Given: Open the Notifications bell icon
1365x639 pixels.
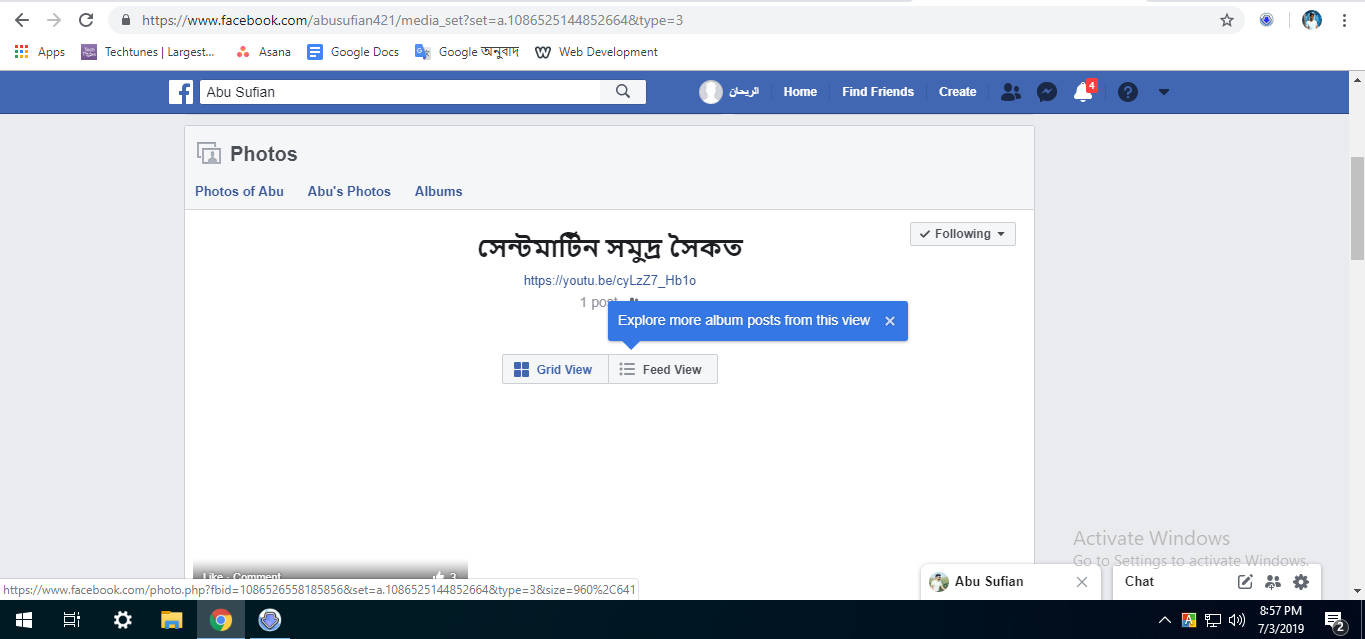Looking at the screenshot, I should (x=1083, y=92).
